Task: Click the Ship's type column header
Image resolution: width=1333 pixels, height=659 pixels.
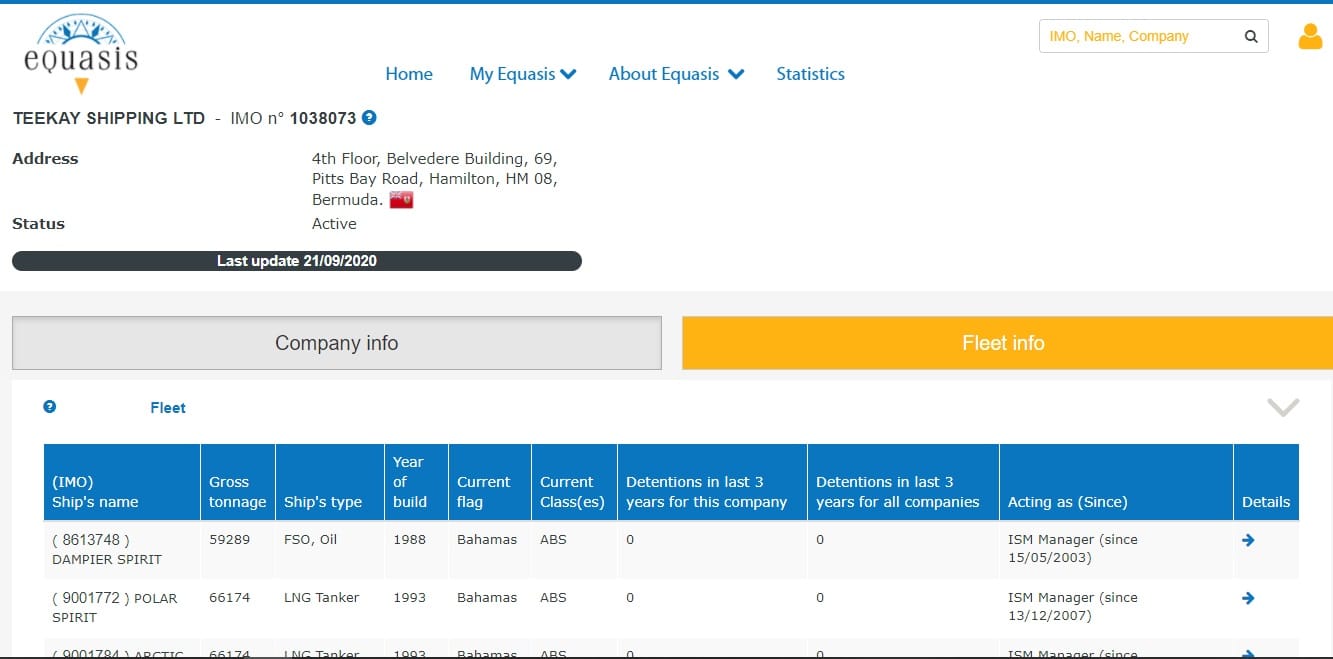Action: [x=330, y=482]
